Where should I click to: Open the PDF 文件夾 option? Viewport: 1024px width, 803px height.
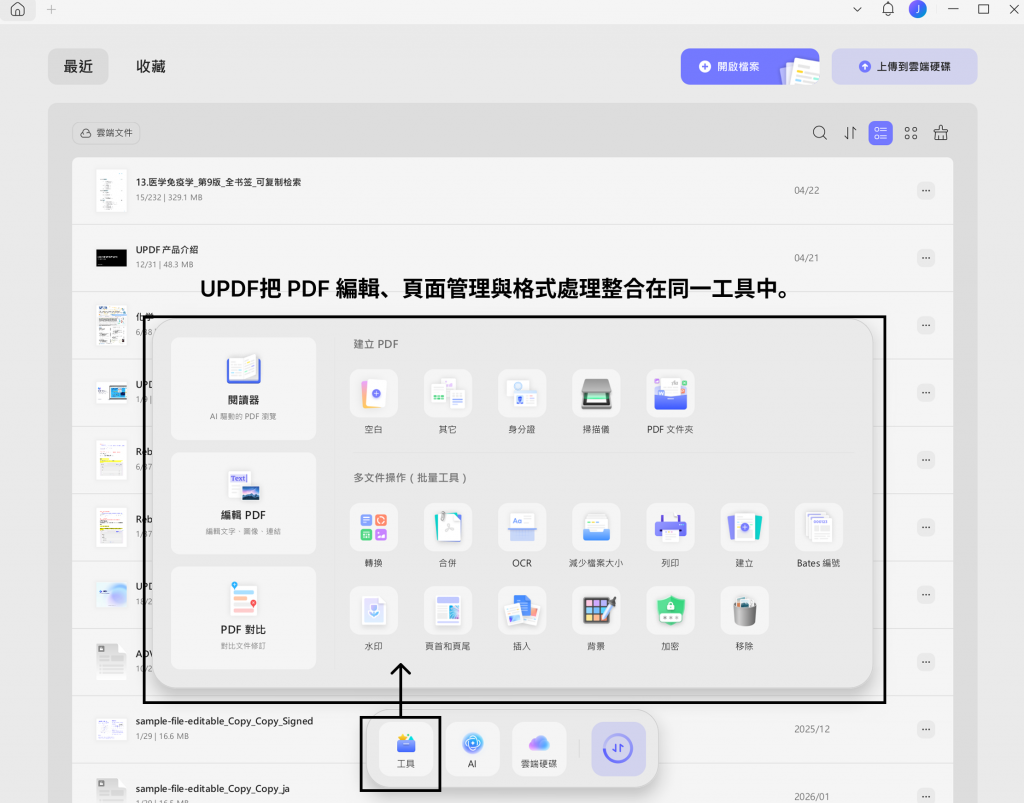[x=670, y=394]
